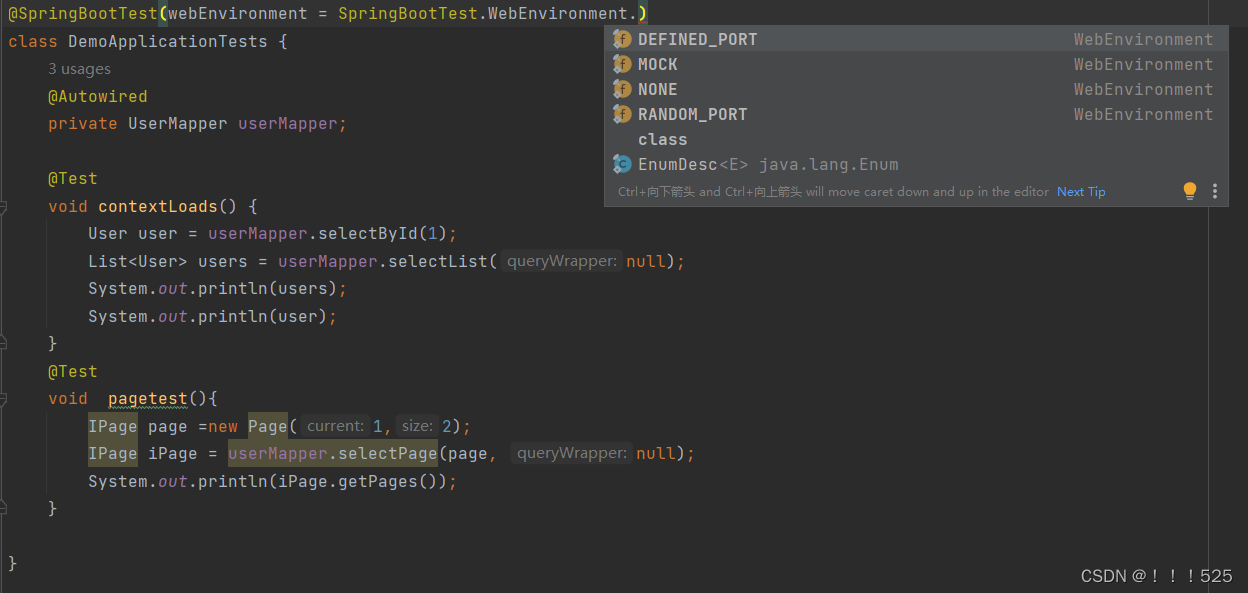The width and height of the screenshot is (1248, 593).
Task: Click the contextLoads method name
Action: tap(158, 207)
